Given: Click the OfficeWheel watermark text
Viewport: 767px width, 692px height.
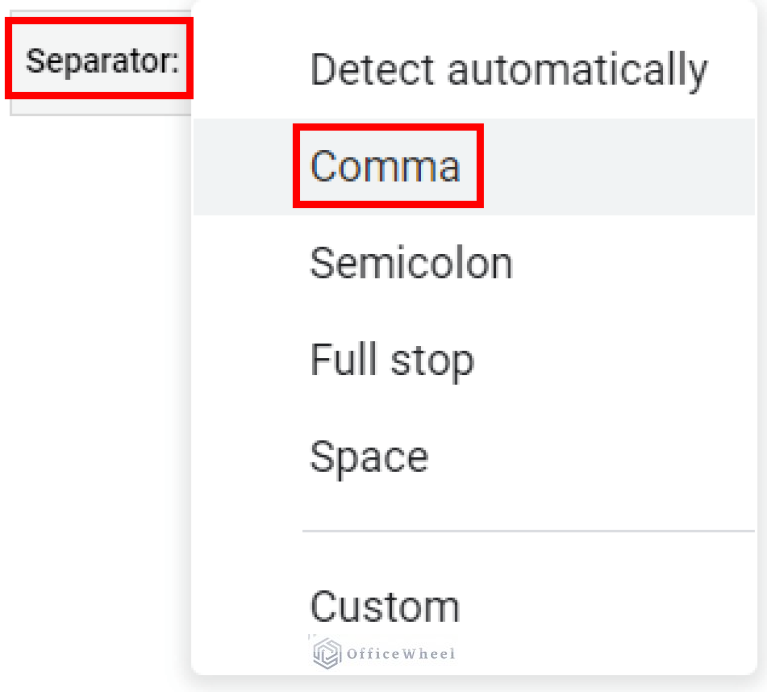Looking at the screenshot, I should (x=400, y=654).
